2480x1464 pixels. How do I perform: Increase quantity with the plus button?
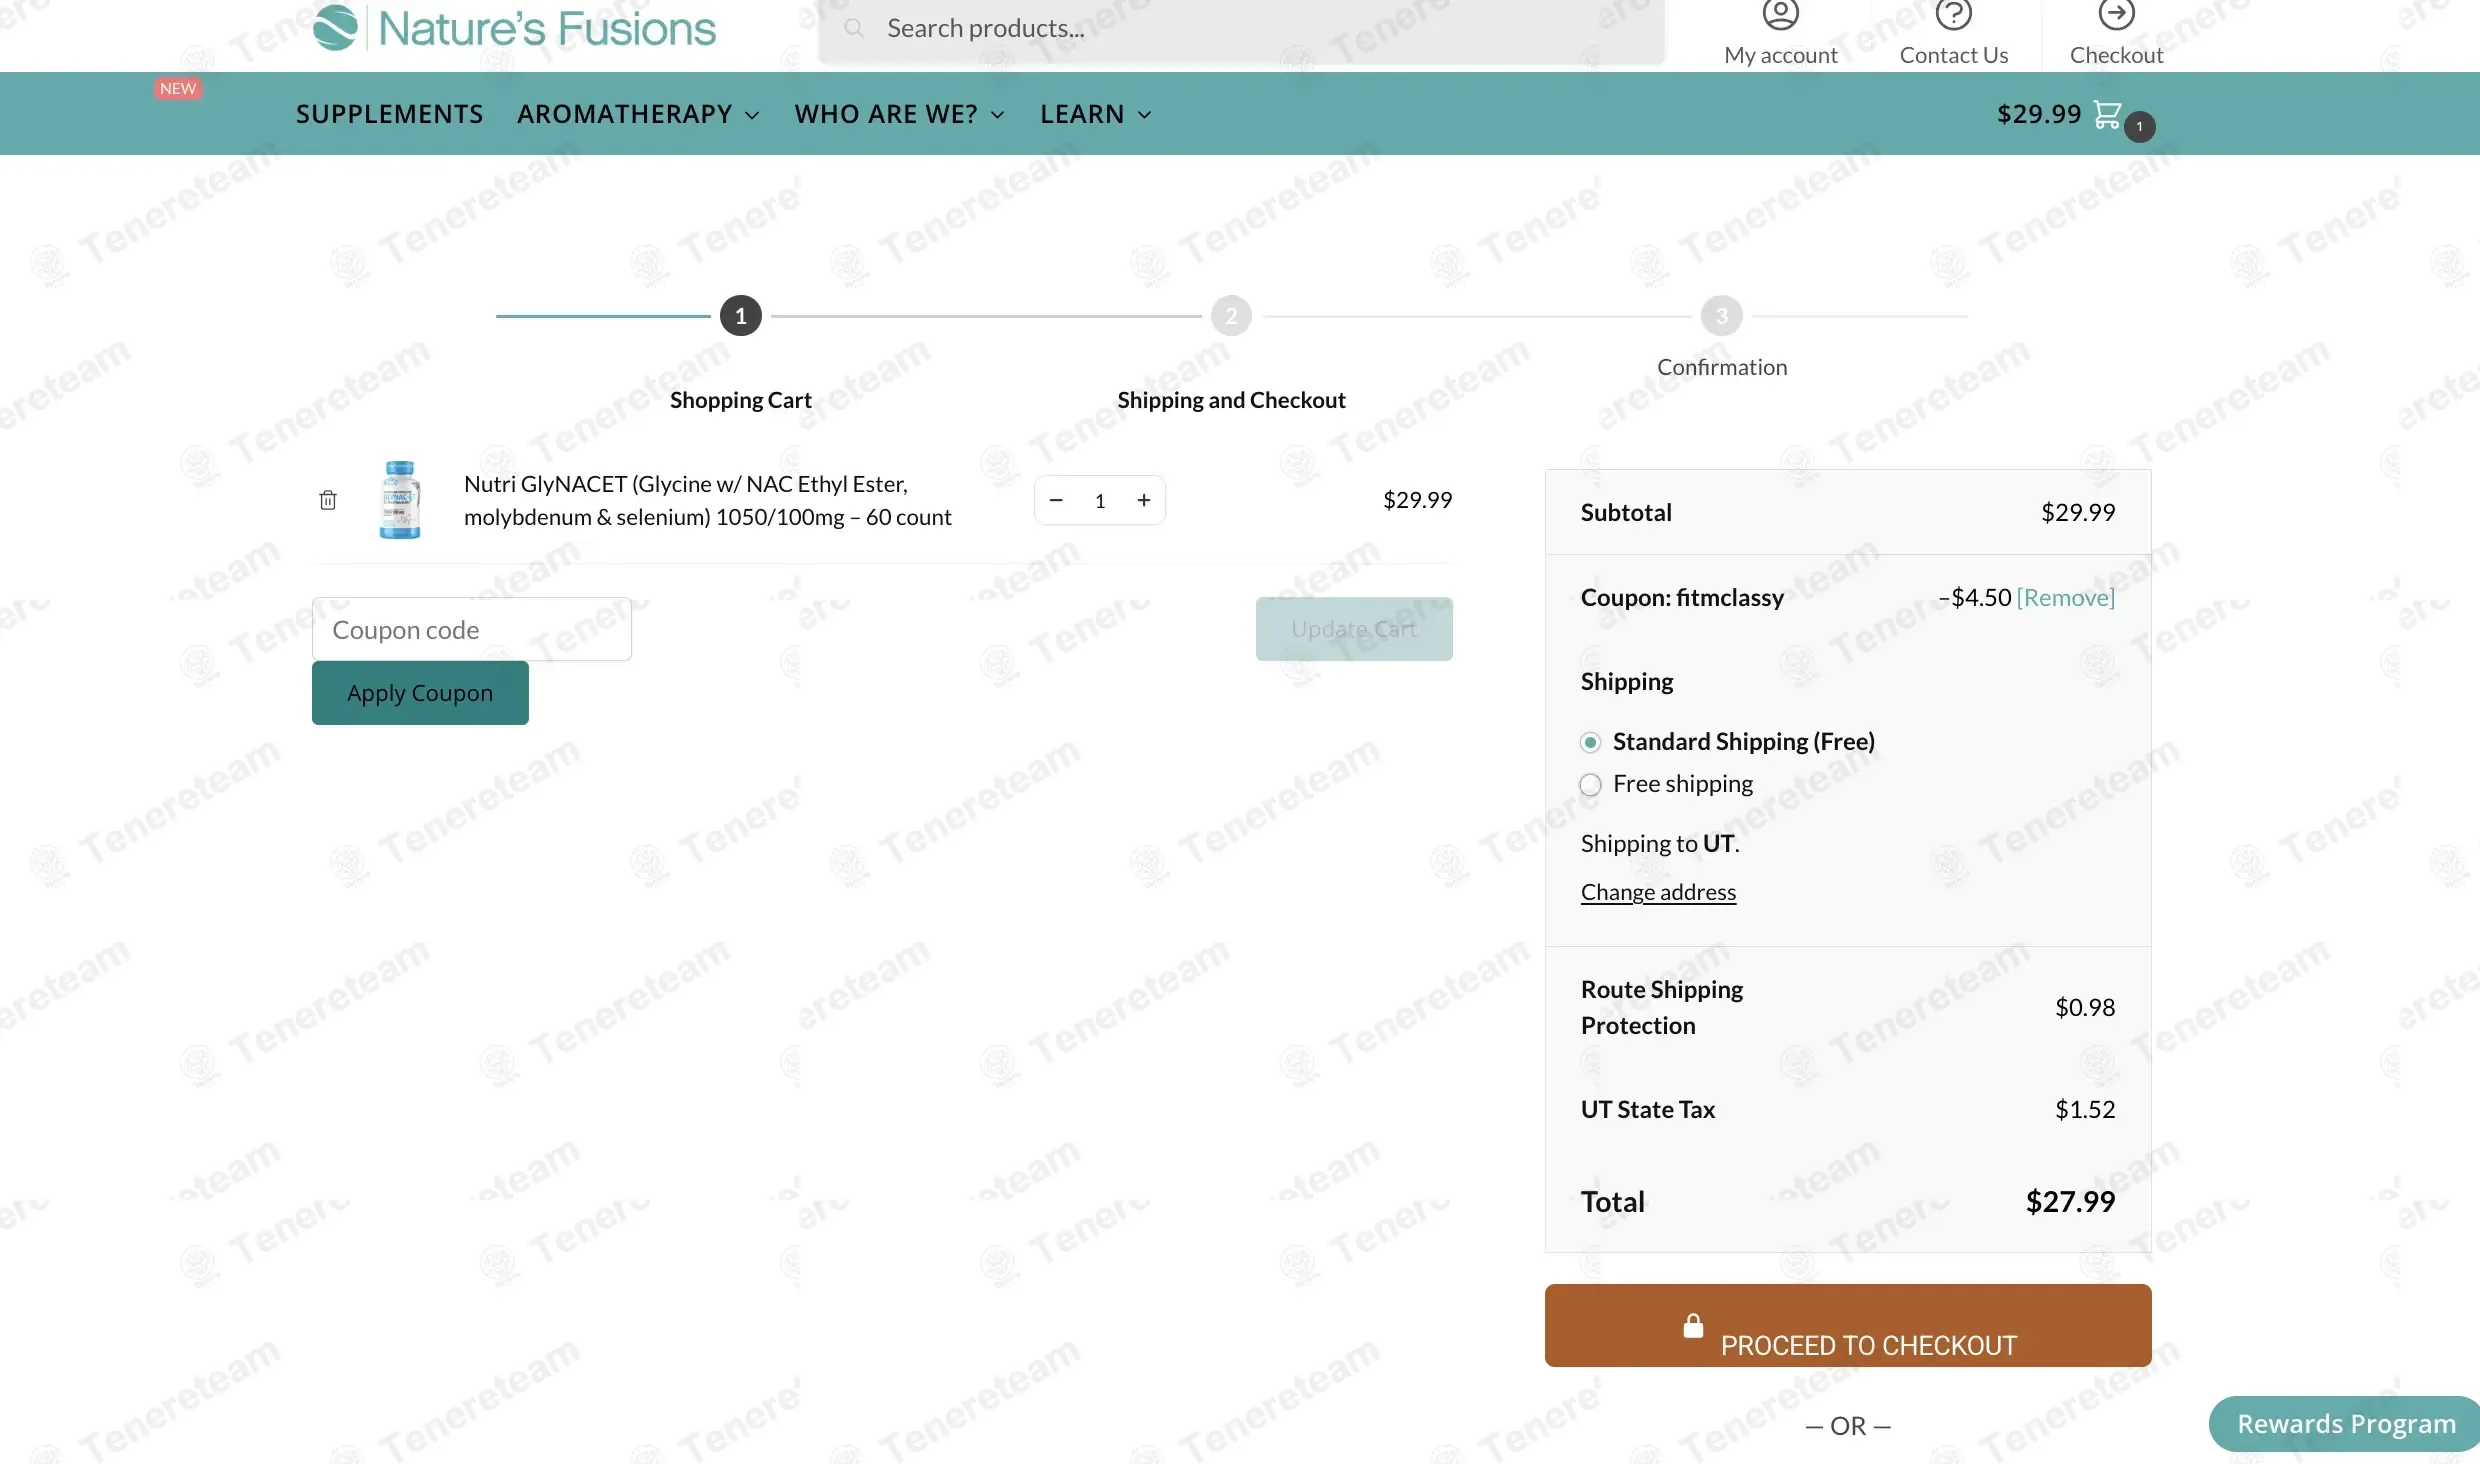[x=1144, y=500]
